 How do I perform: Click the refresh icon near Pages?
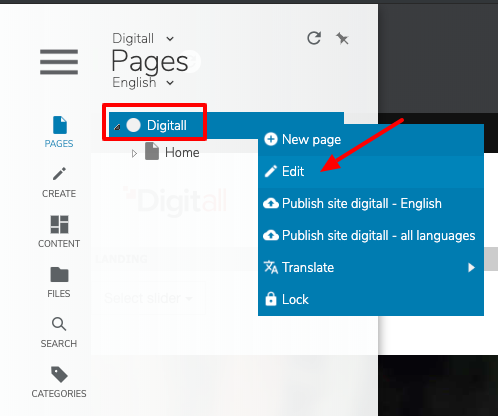pyautogui.click(x=314, y=38)
